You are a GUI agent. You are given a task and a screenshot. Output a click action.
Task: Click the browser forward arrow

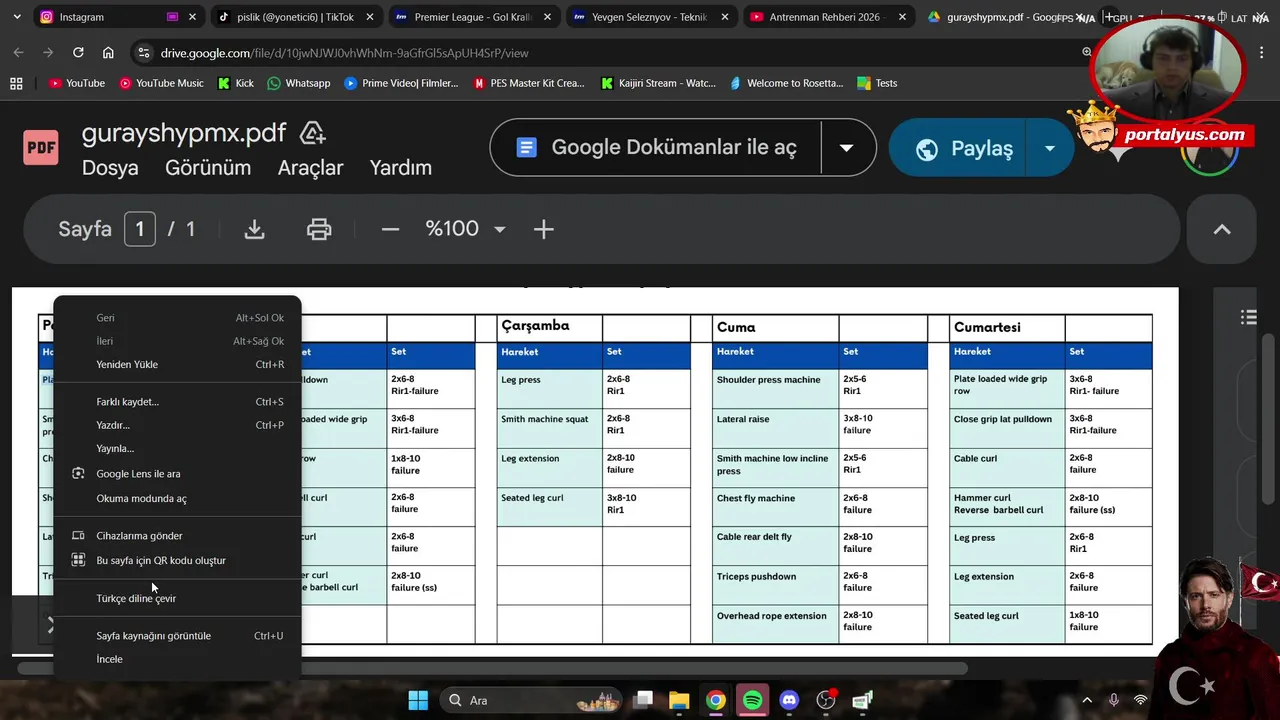point(48,53)
